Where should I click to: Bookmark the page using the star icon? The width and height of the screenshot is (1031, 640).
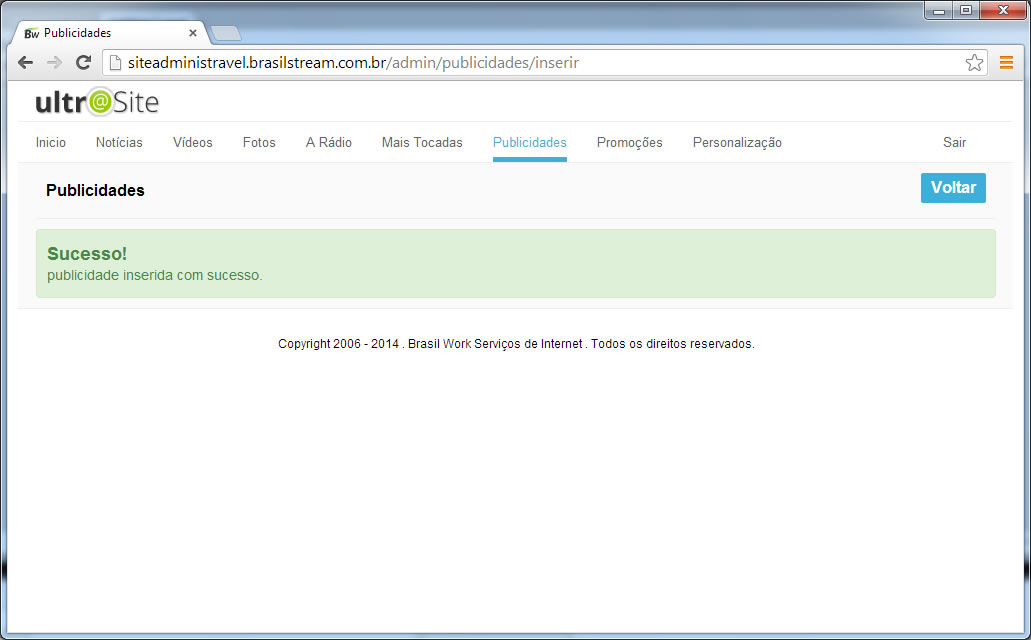coord(974,62)
